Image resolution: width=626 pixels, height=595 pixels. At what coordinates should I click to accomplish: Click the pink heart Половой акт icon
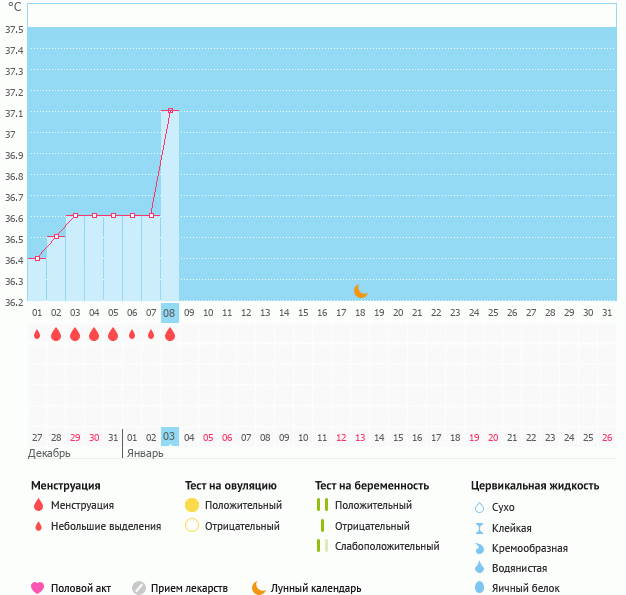38,588
